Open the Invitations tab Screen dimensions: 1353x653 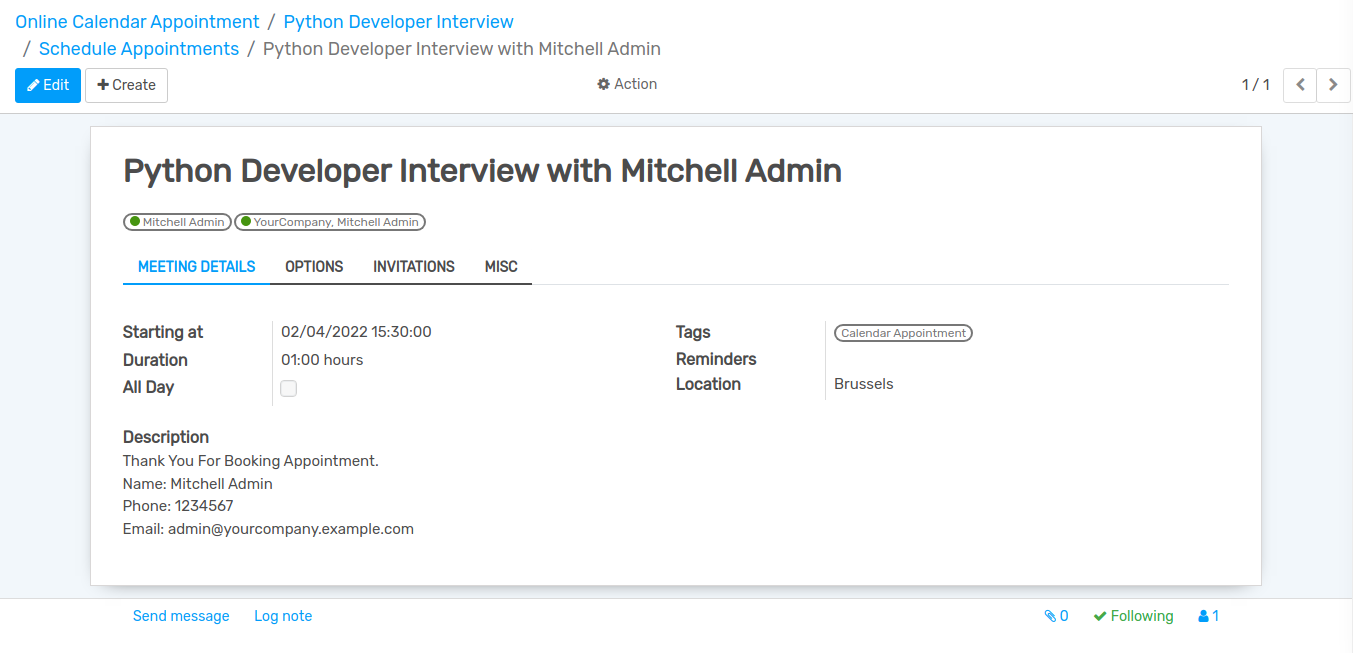coord(414,267)
